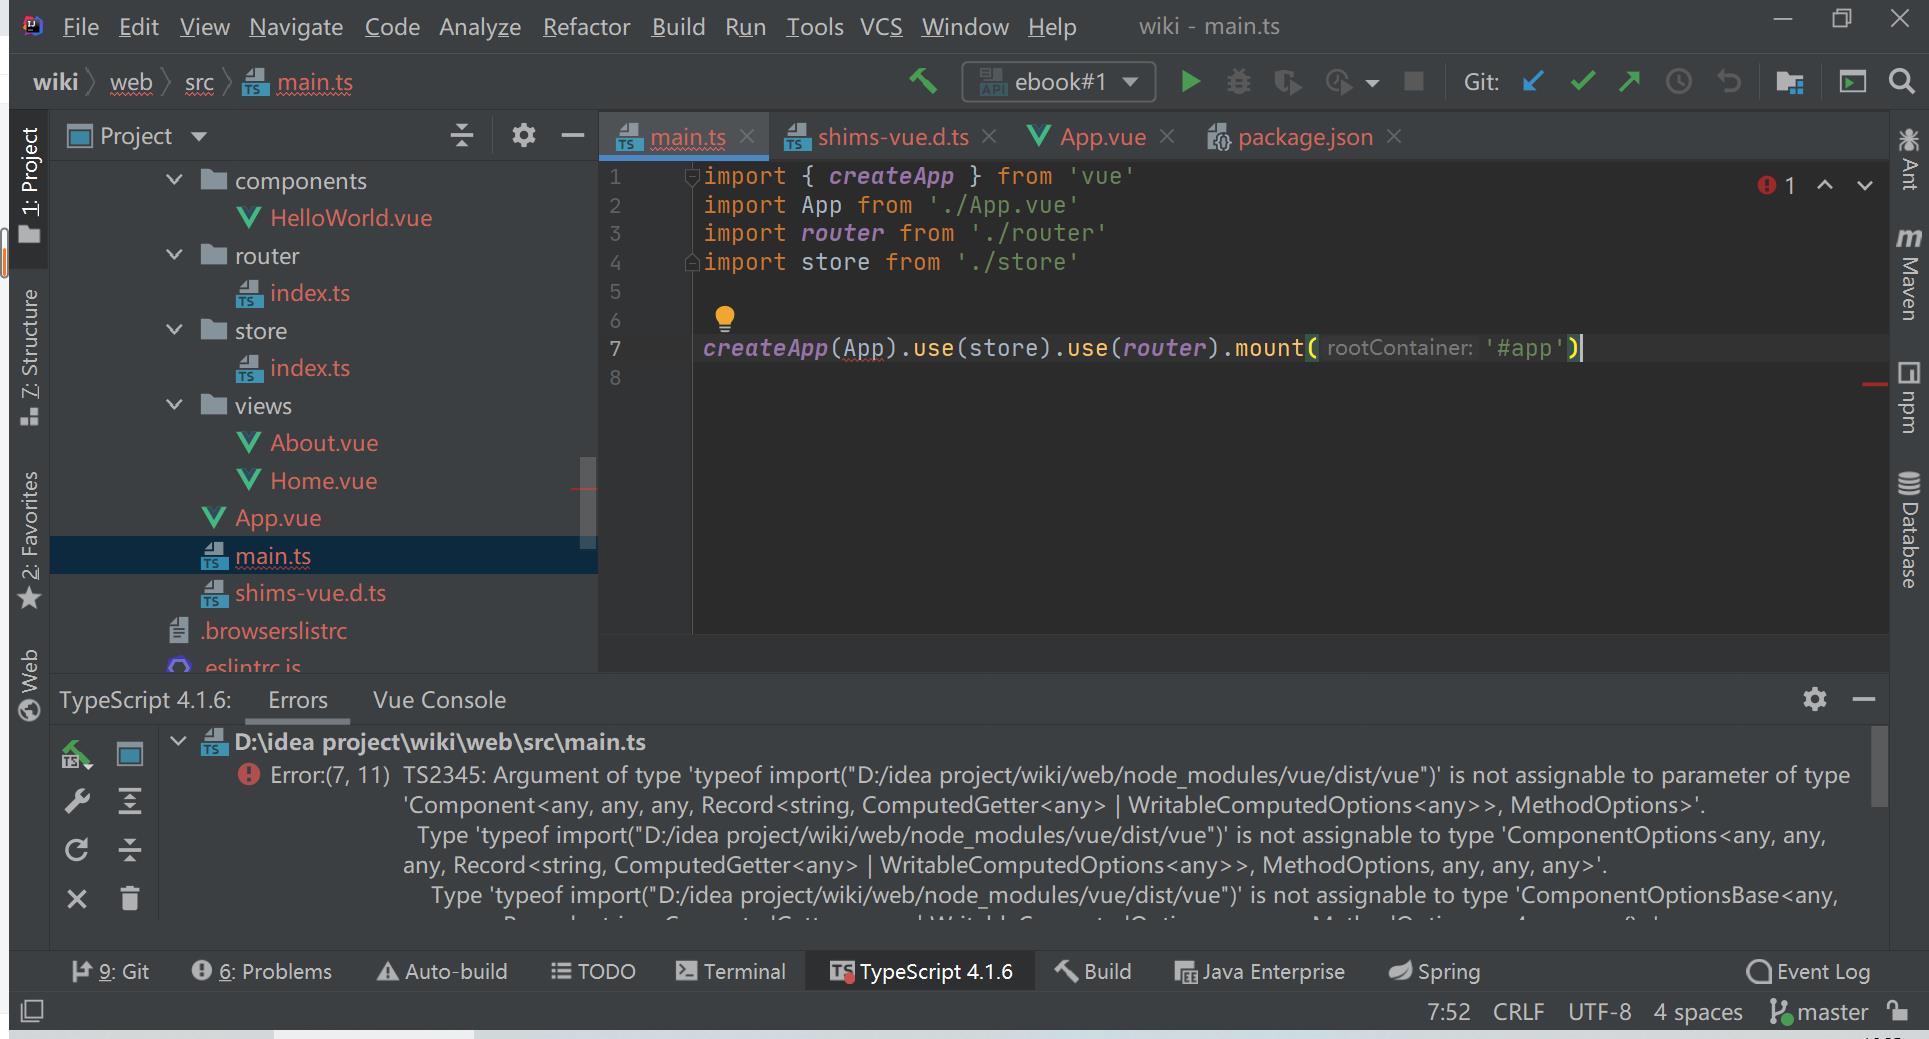Select About.vue in views folder
Viewport: 1929px width, 1039px height.
pyautogui.click(x=323, y=443)
